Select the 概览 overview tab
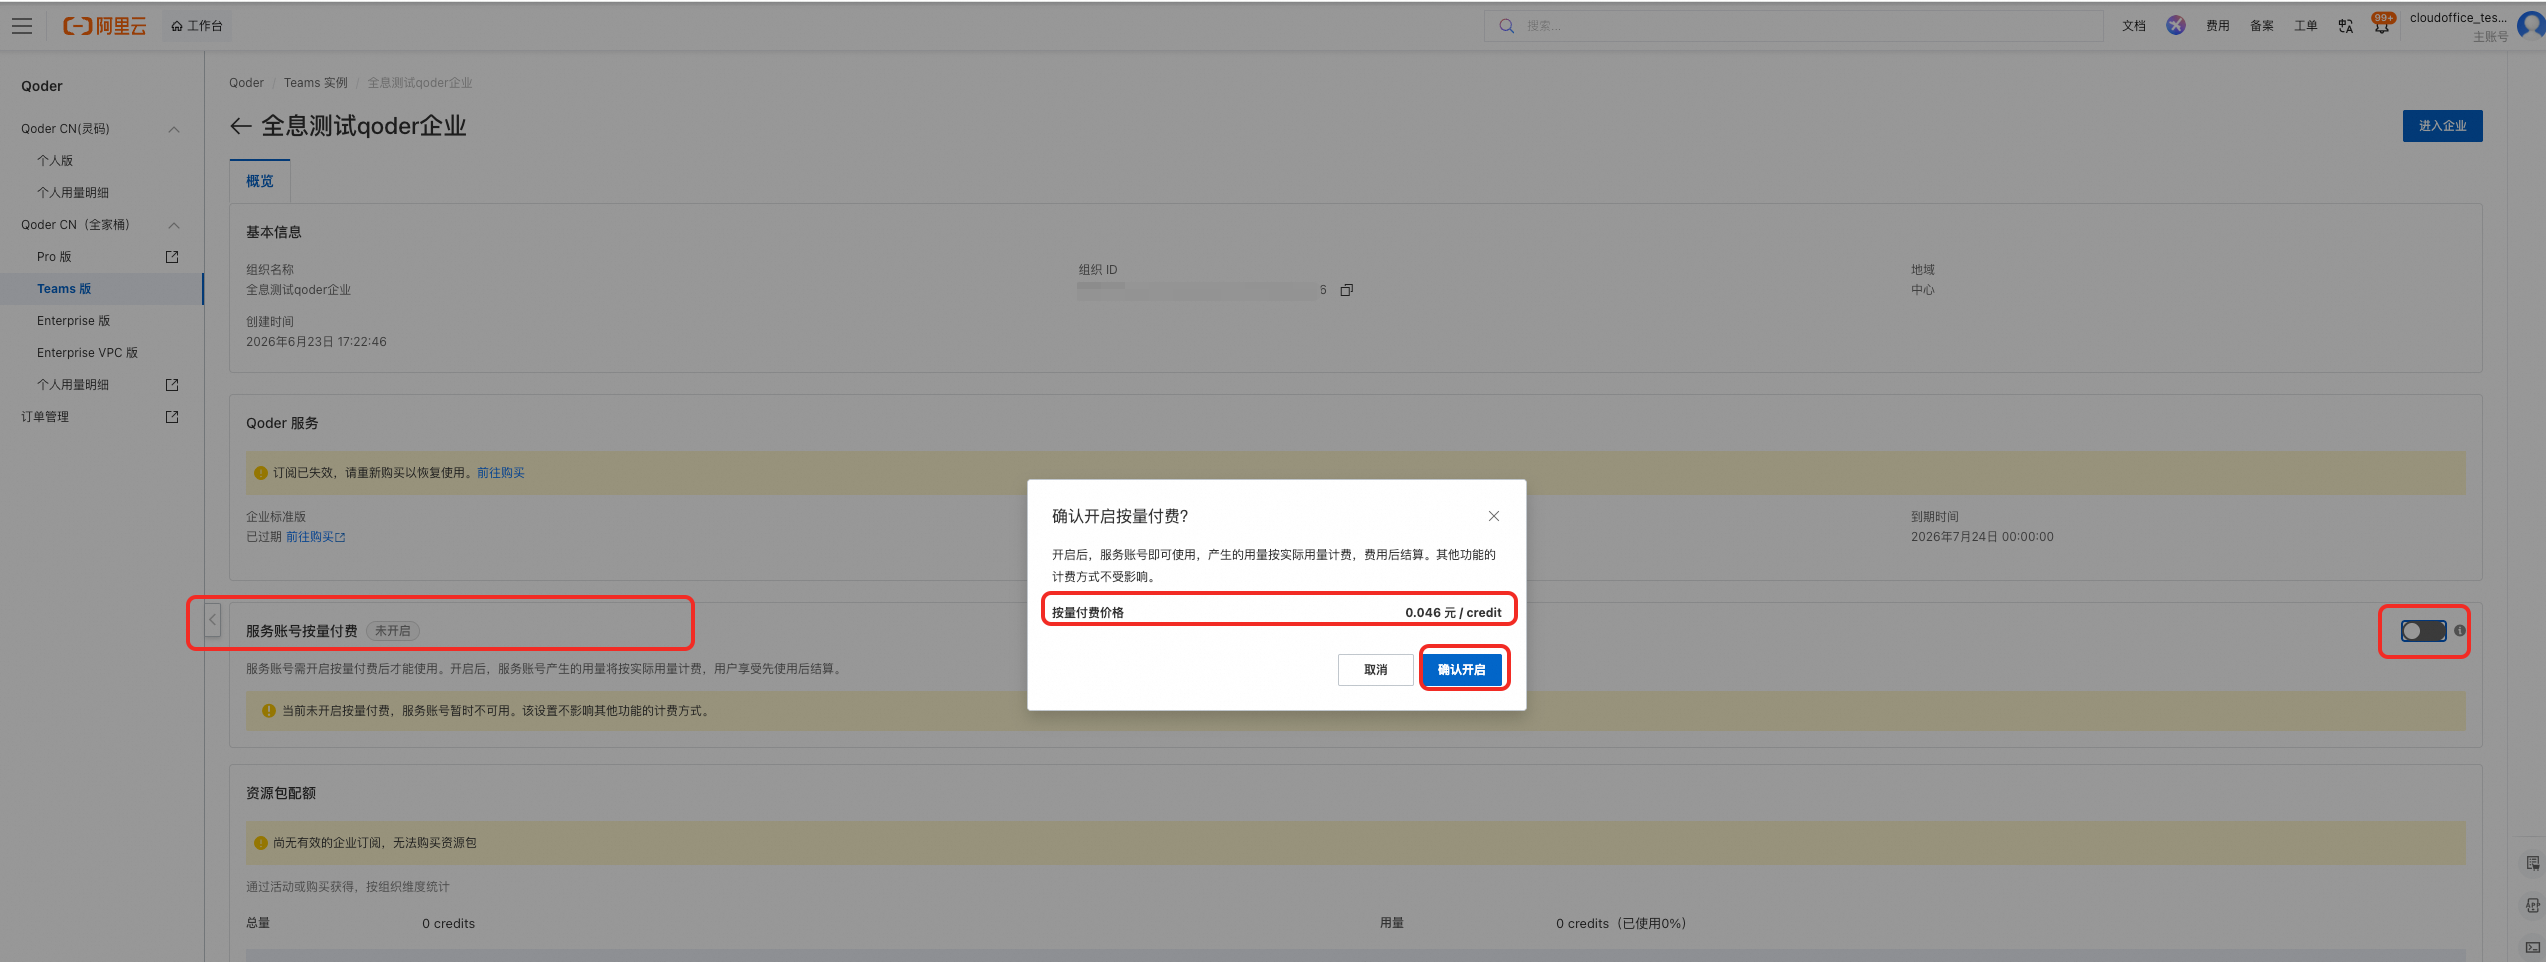This screenshot has width=2546, height=962. (260, 181)
